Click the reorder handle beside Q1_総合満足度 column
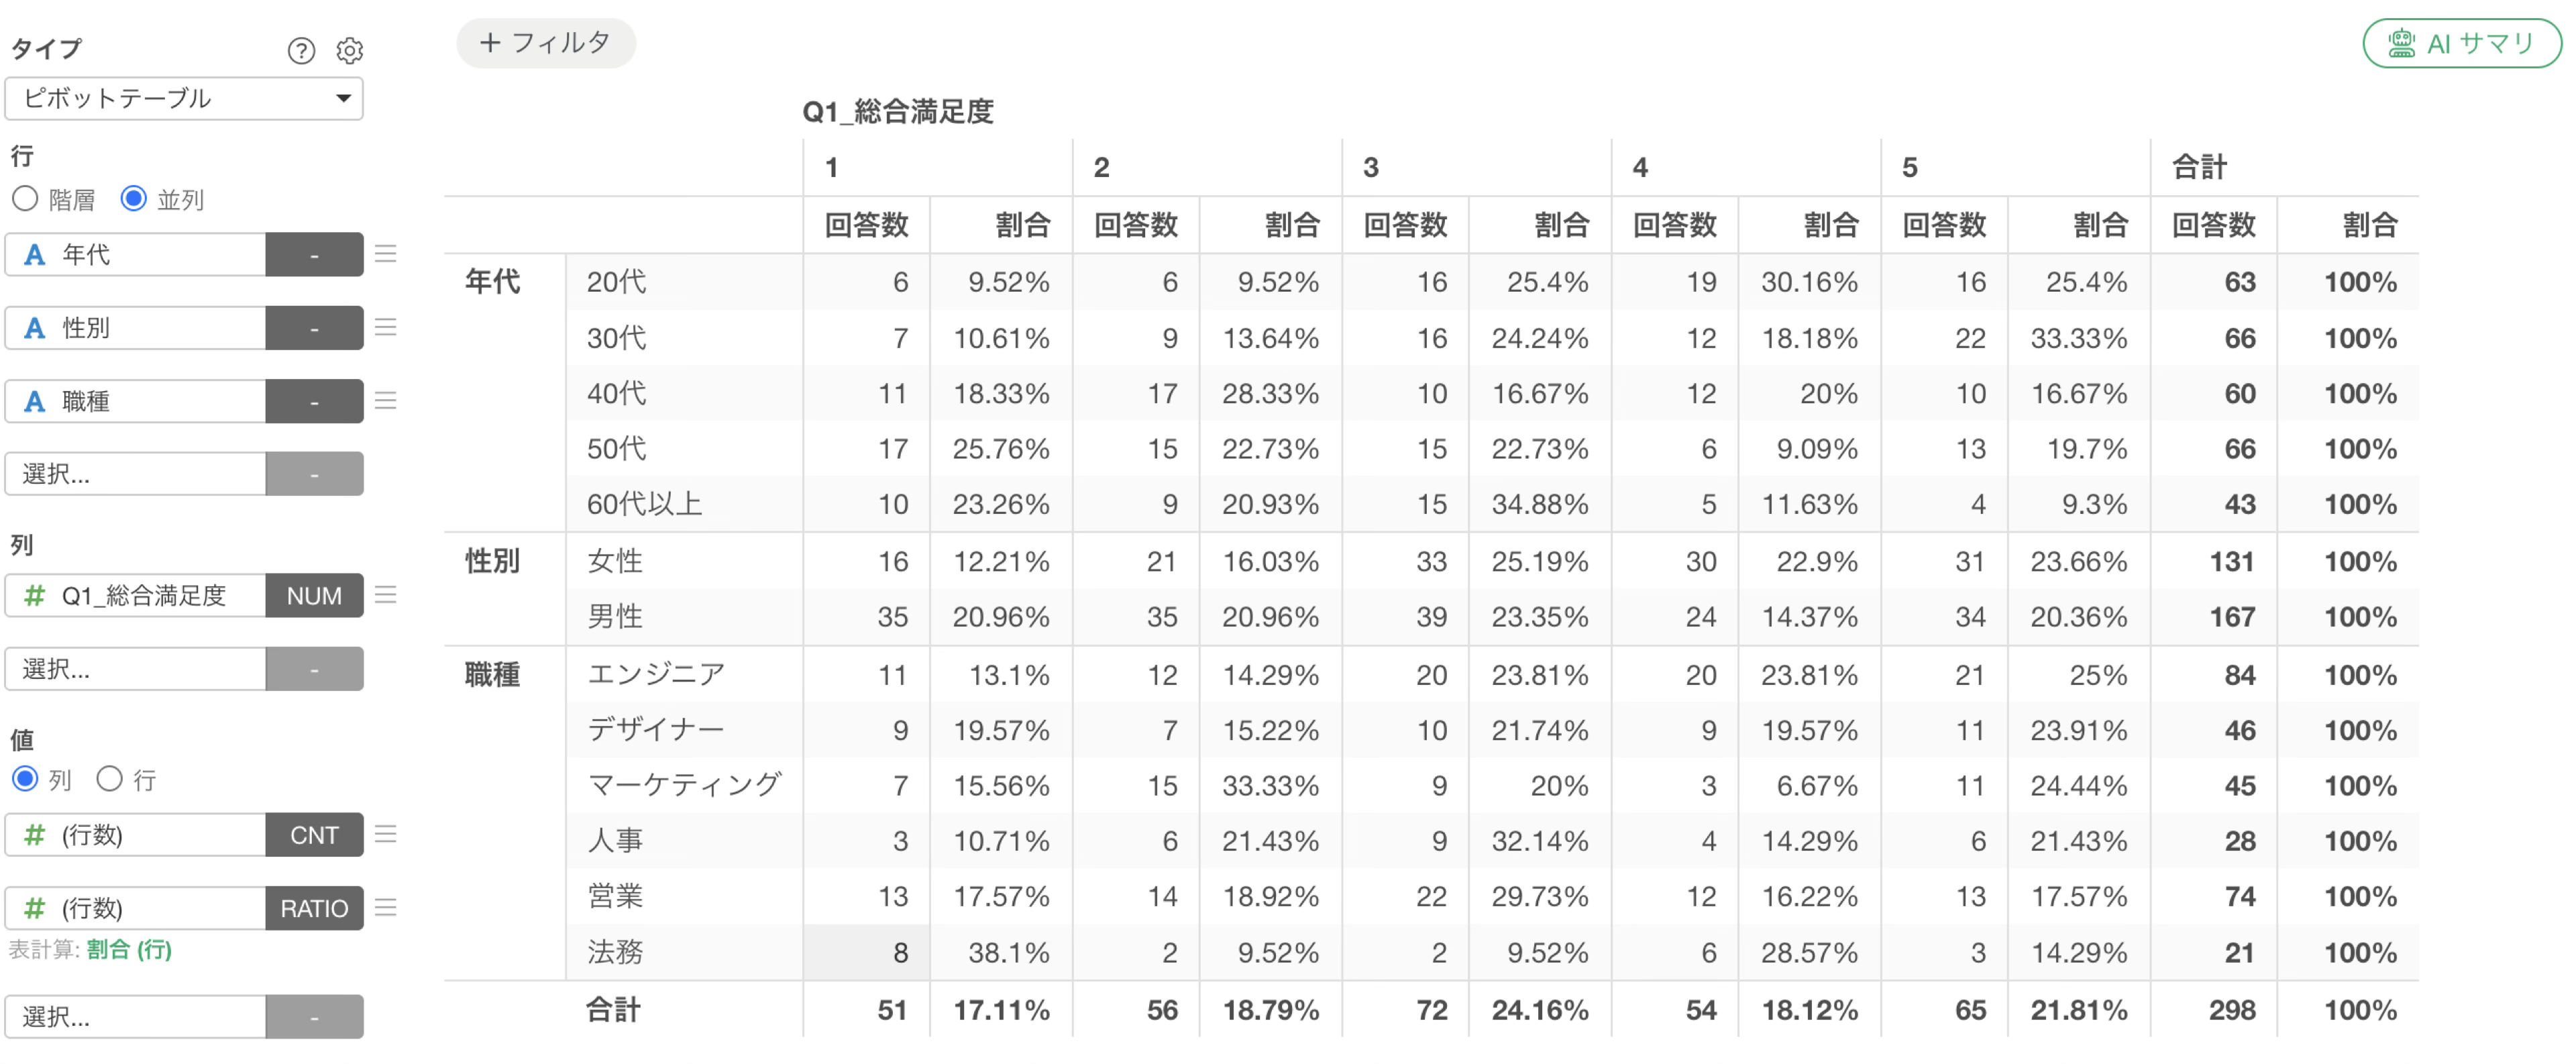 coord(386,595)
